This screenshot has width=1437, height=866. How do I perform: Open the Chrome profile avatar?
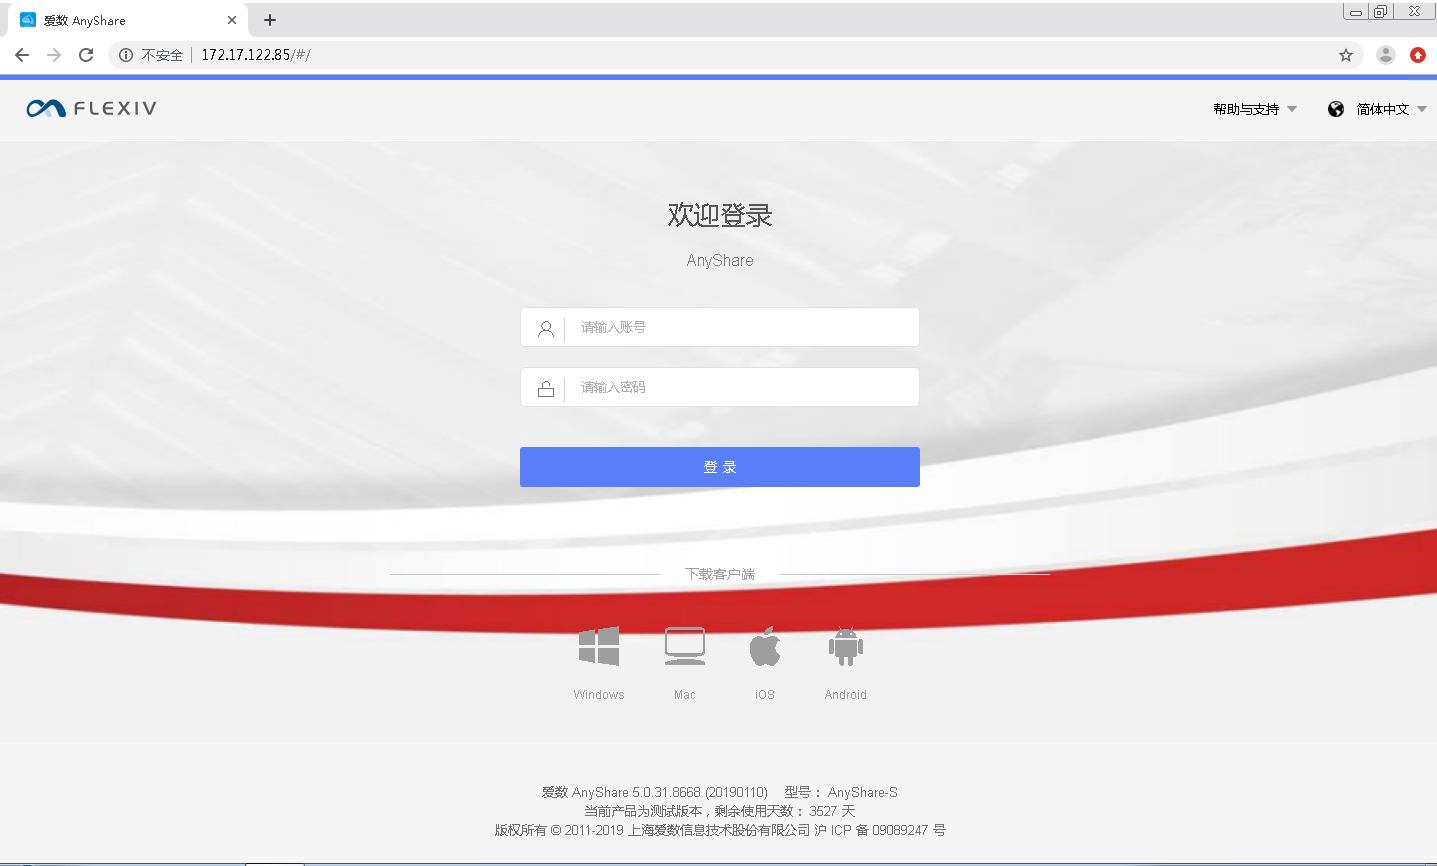point(1385,55)
